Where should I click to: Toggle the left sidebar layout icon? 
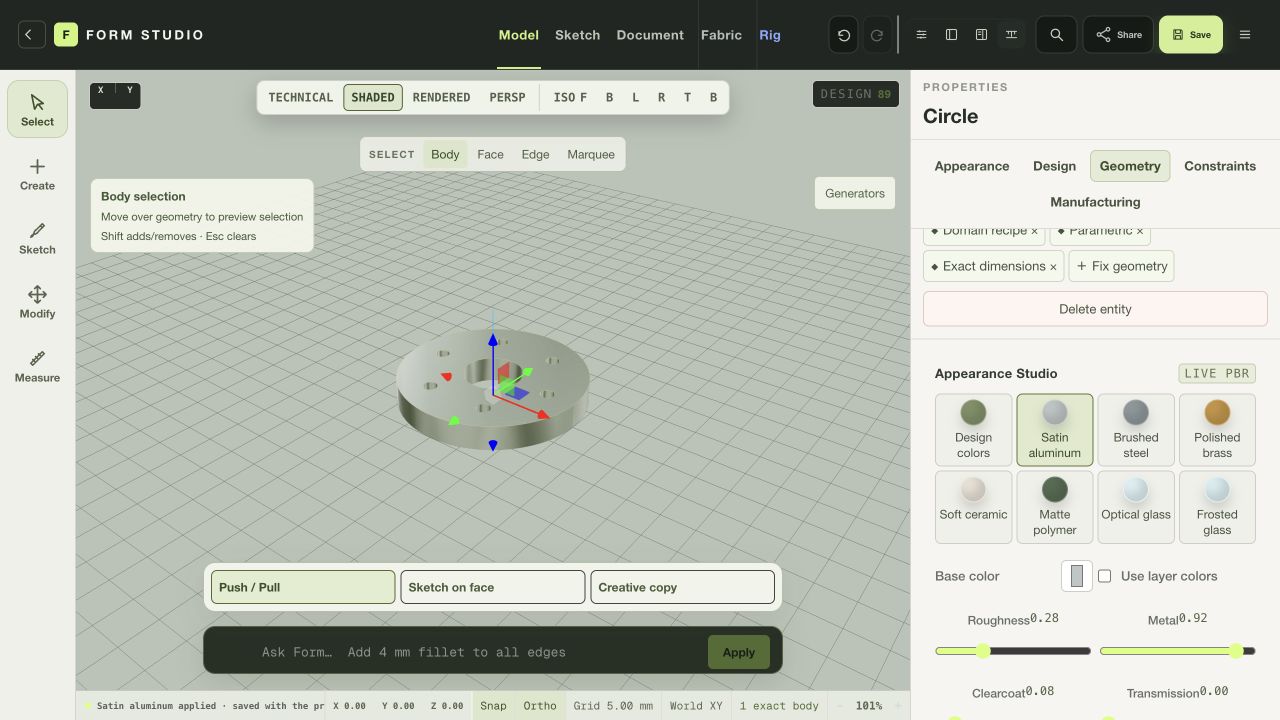point(952,35)
